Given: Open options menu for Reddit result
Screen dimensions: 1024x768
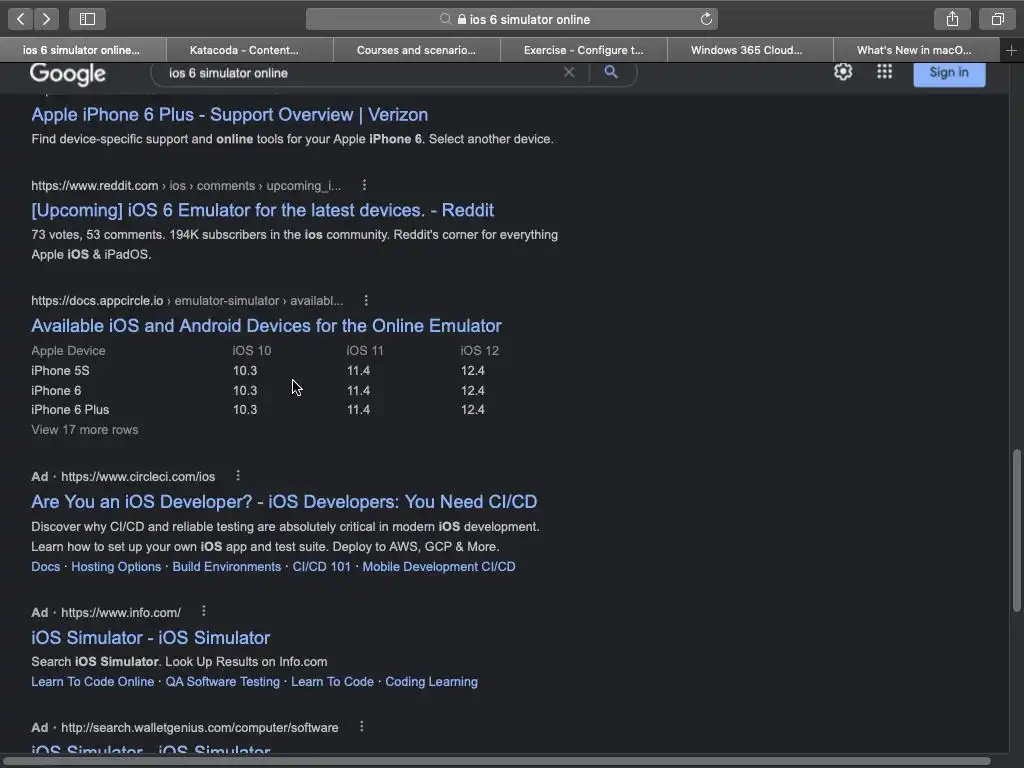Looking at the screenshot, I should [364, 185].
